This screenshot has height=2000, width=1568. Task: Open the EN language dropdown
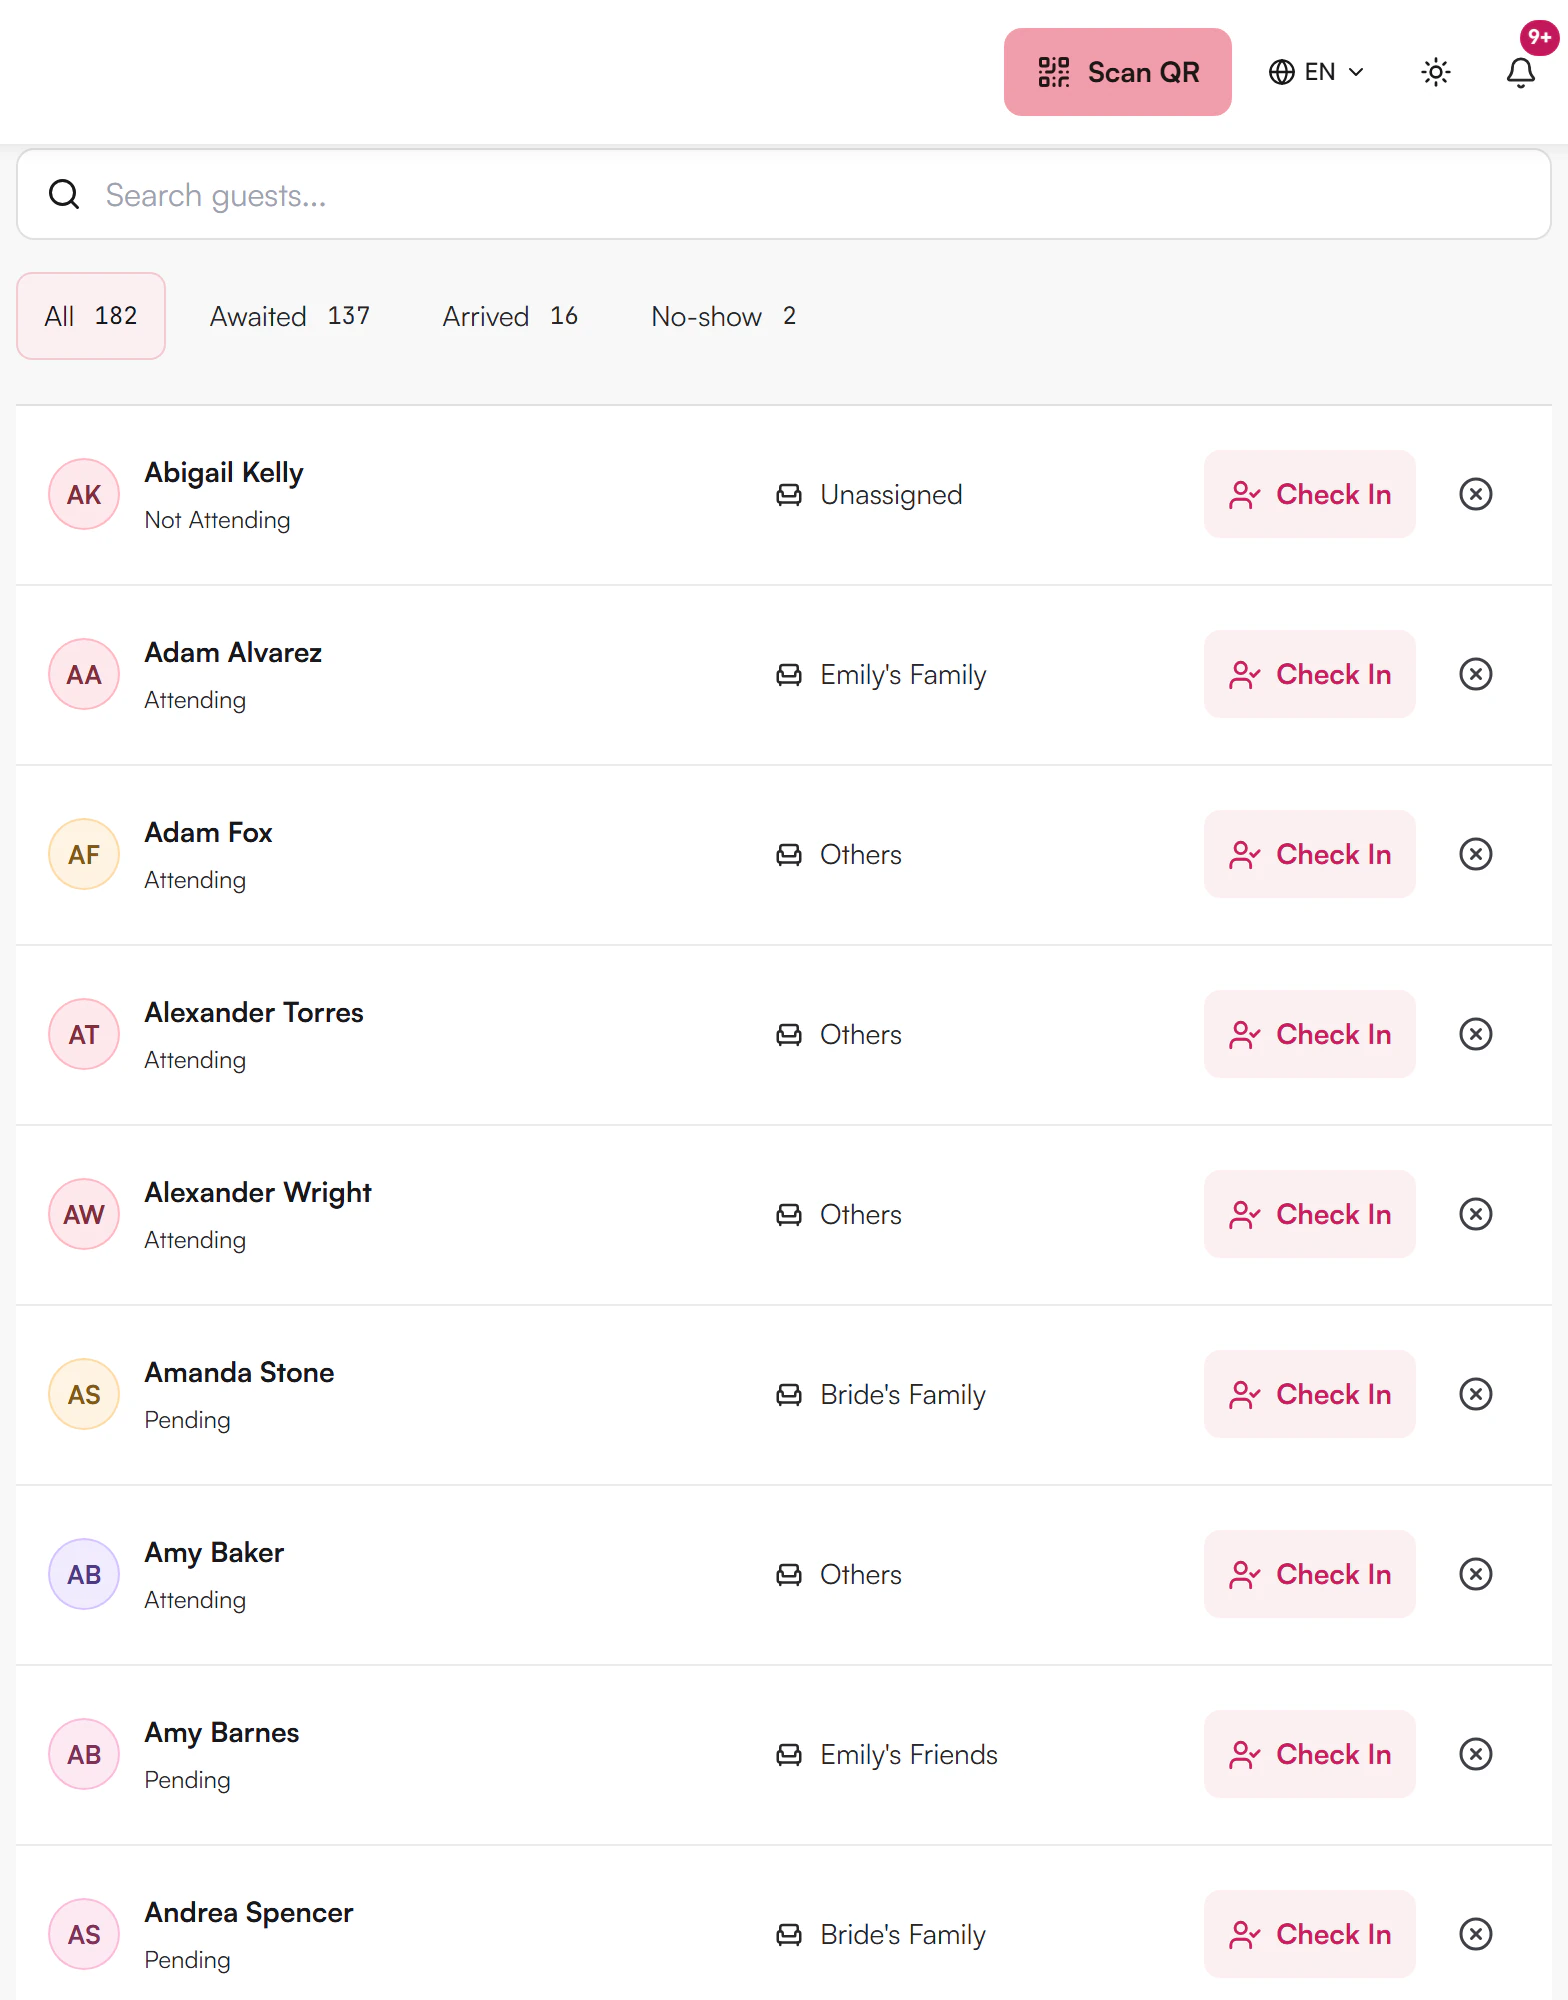tap(1316, 72)
